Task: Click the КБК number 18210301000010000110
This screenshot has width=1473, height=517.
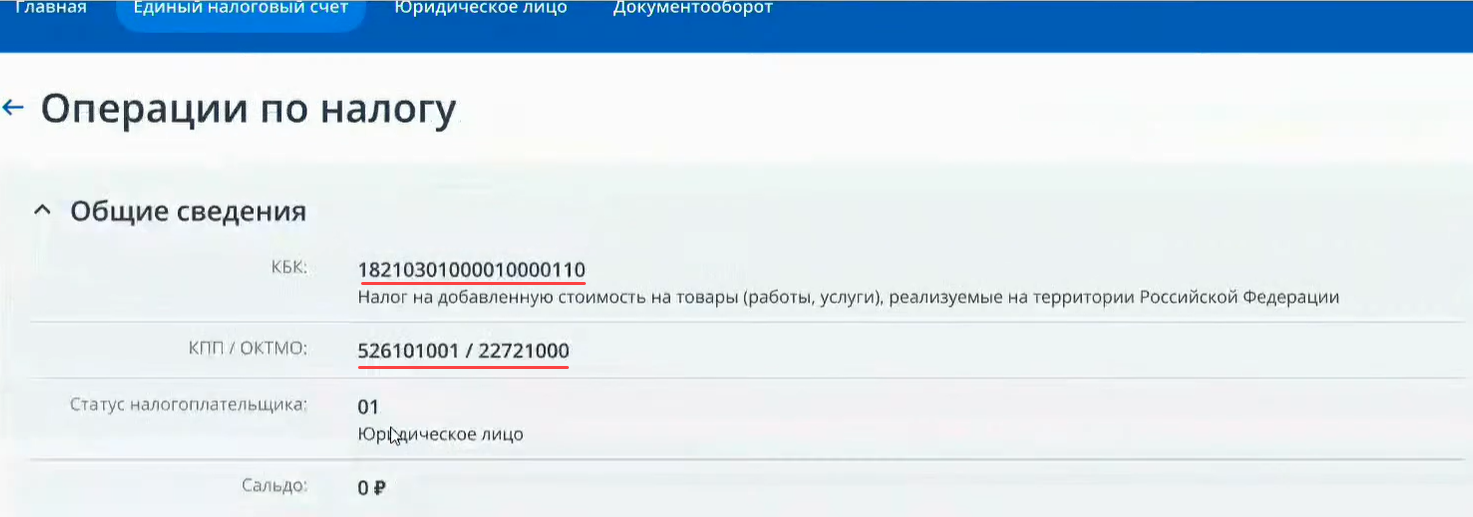Action: (471, 270)
